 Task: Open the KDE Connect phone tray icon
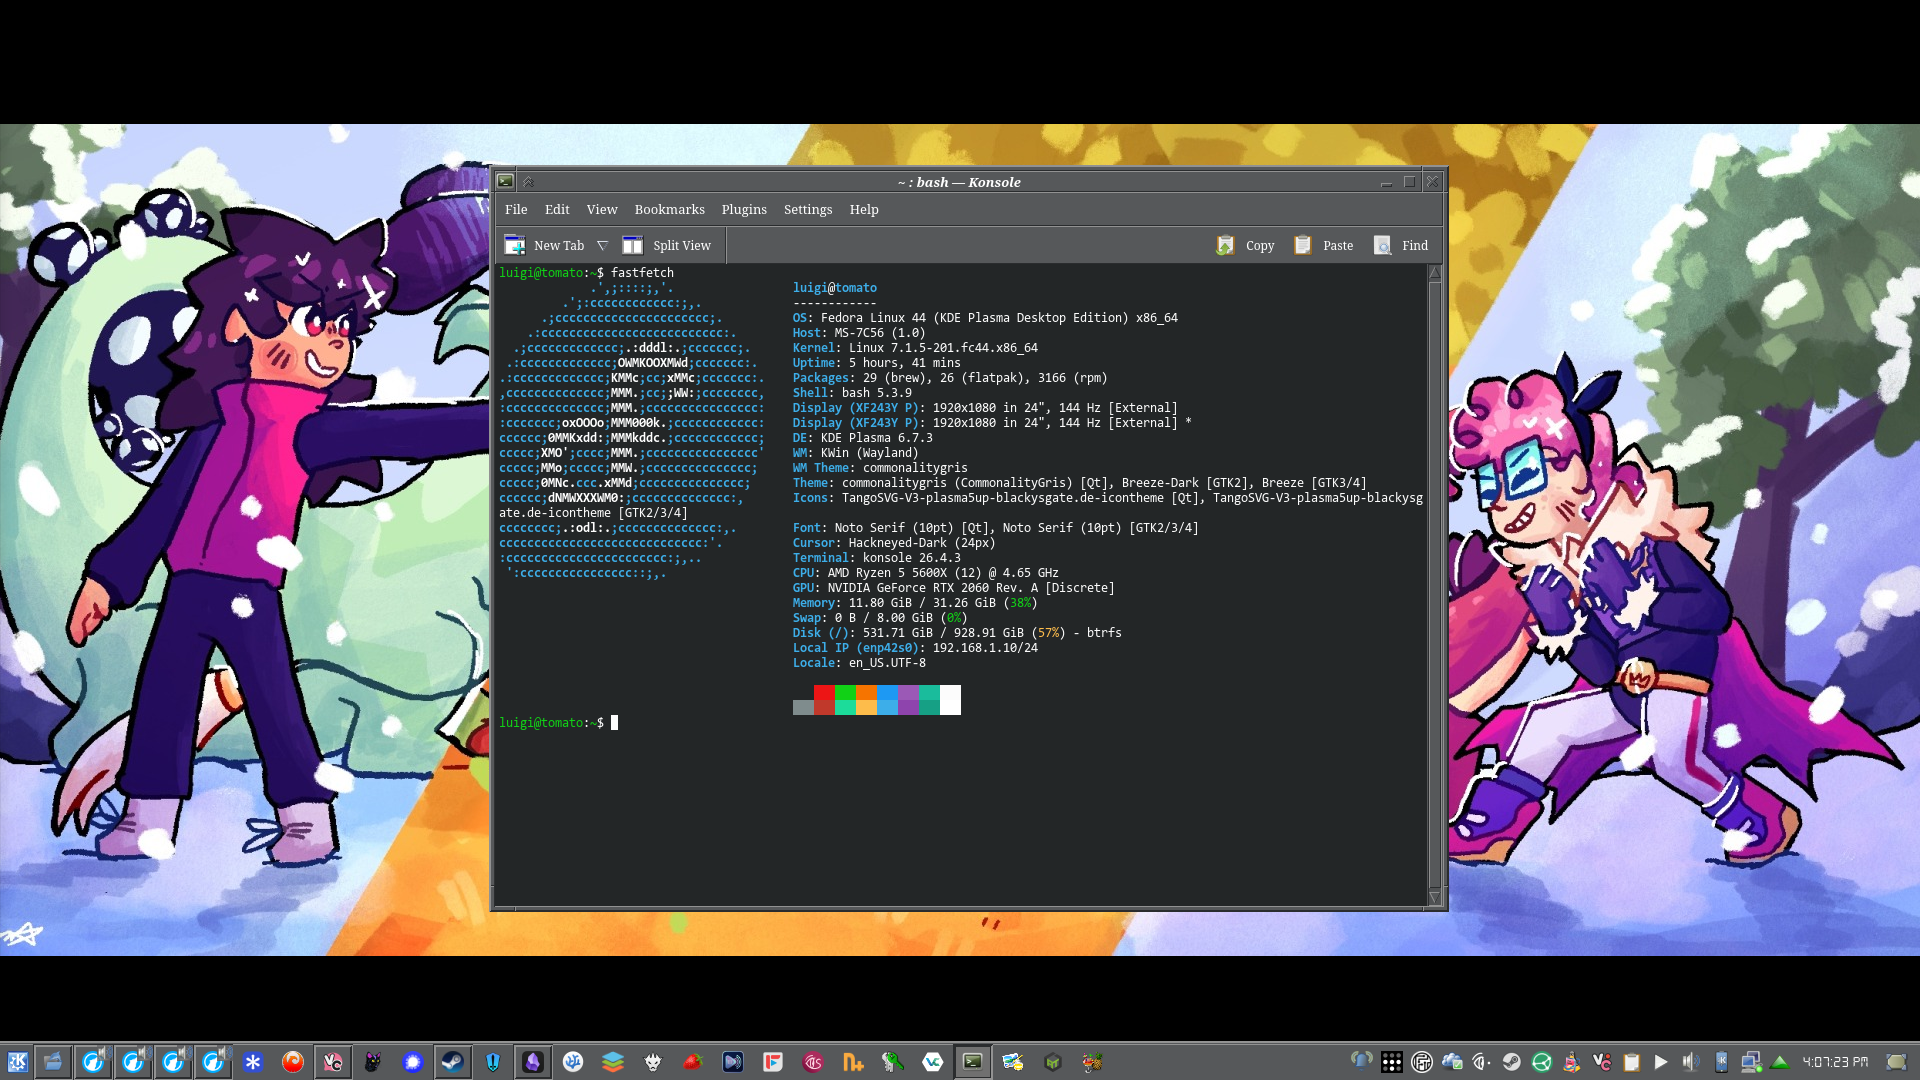[x=1721, y=1062]
